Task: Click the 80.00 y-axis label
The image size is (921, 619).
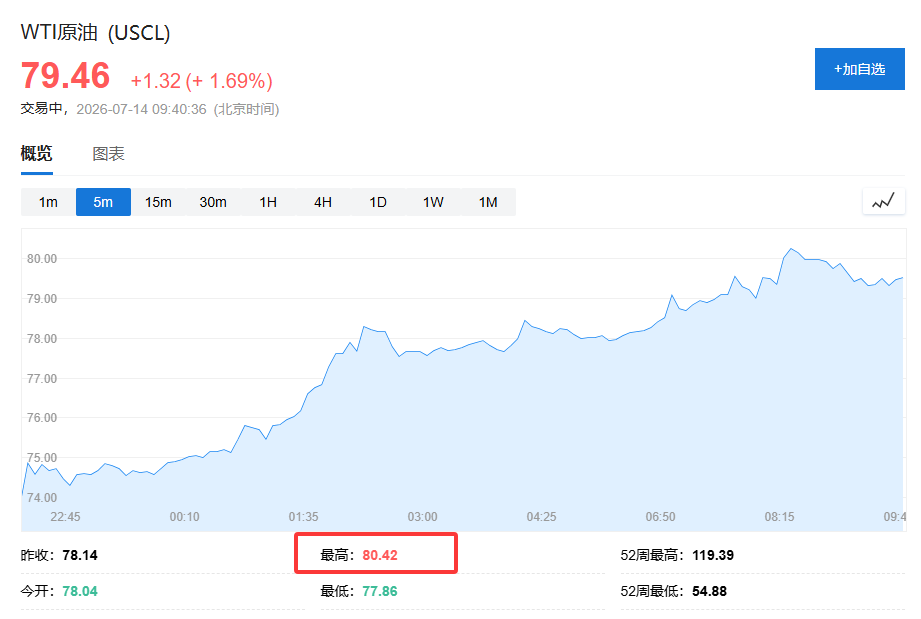Action: point(42,259)
